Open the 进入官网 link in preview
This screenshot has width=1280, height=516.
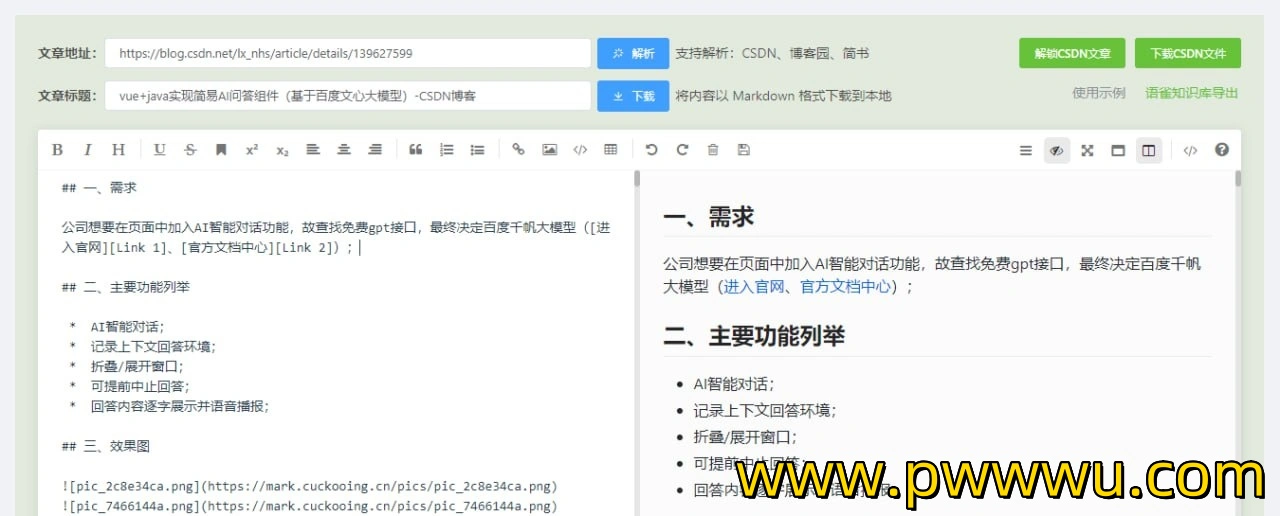pyautogui.click(x=754, y=286)
